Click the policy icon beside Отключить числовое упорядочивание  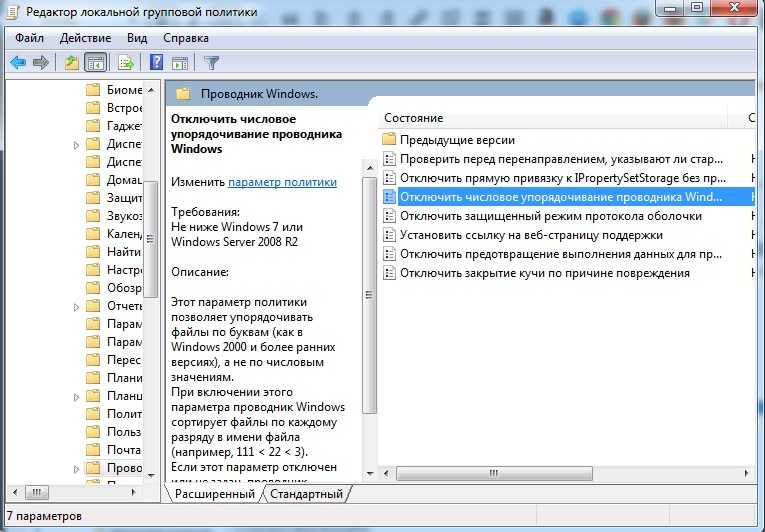(x=389, y=197)
